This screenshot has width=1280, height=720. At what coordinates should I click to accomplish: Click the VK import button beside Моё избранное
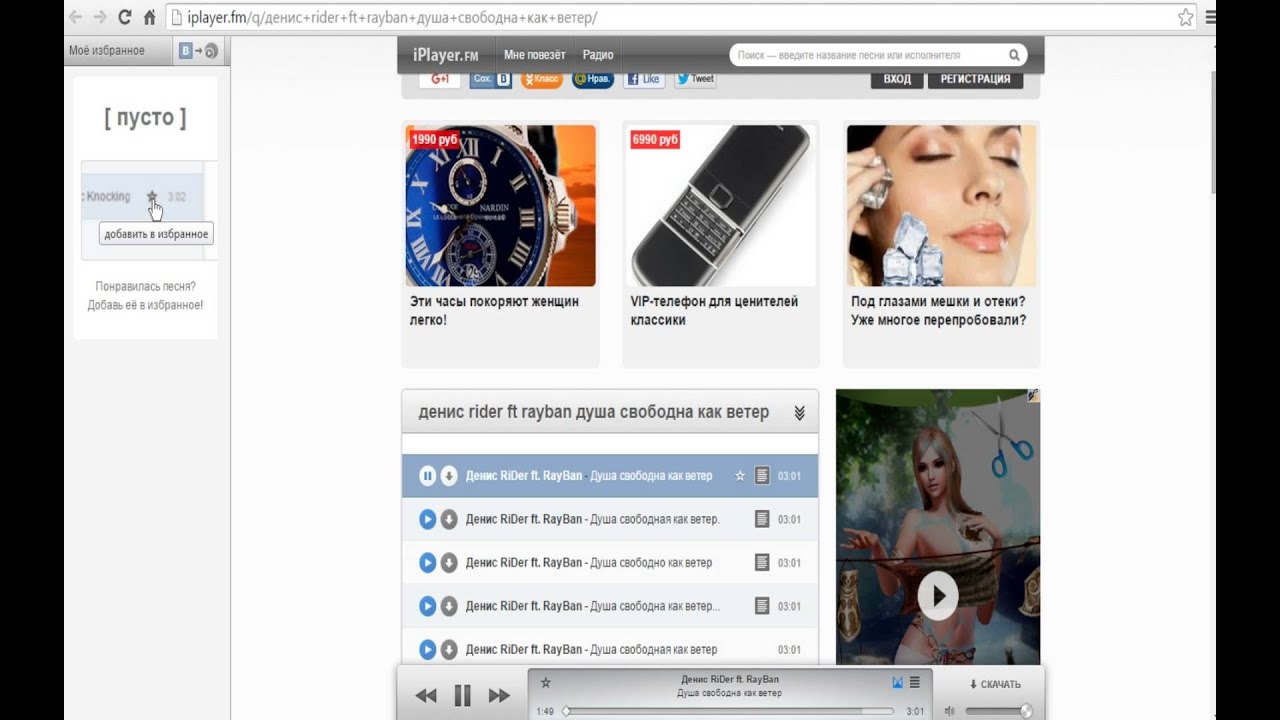click(x=198, y=50)
